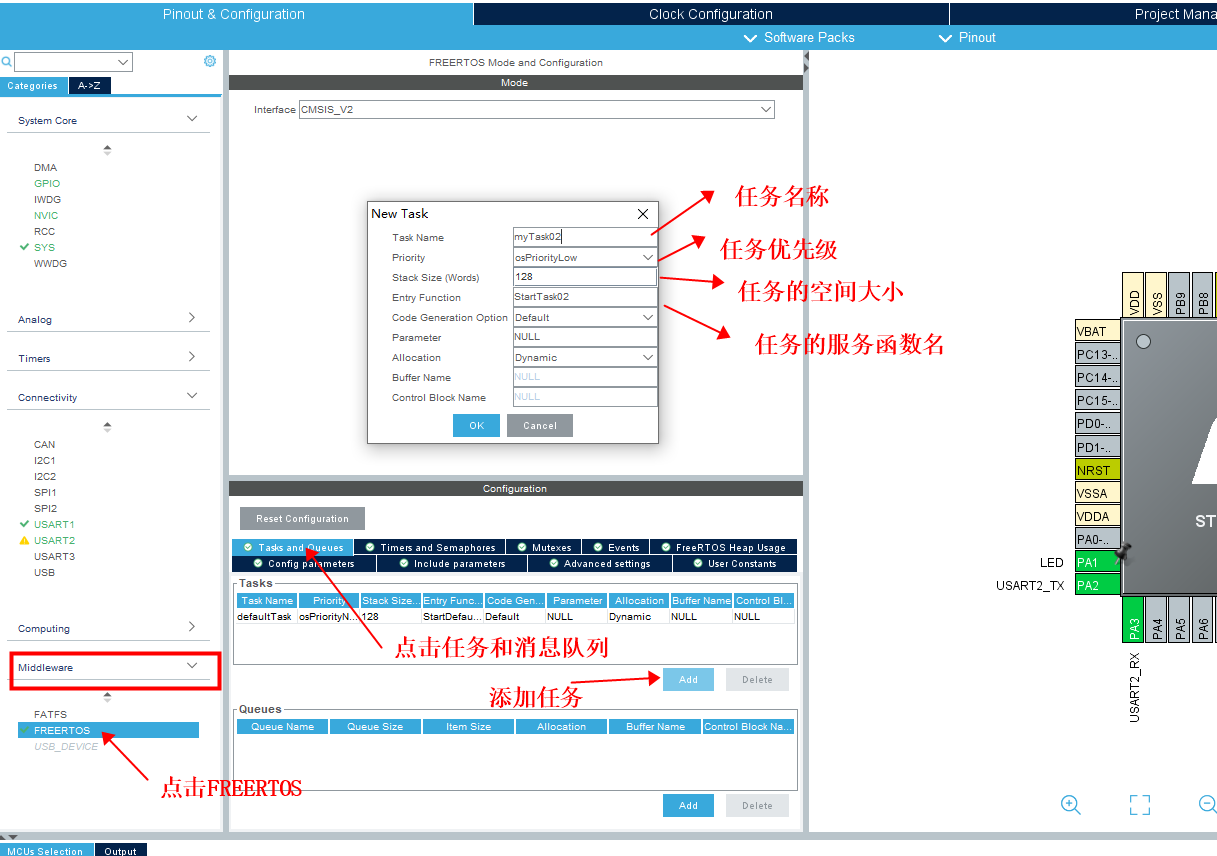Switch to Pinout & Configuration tab
The image size is (1217, 856).
pos(234,14)
